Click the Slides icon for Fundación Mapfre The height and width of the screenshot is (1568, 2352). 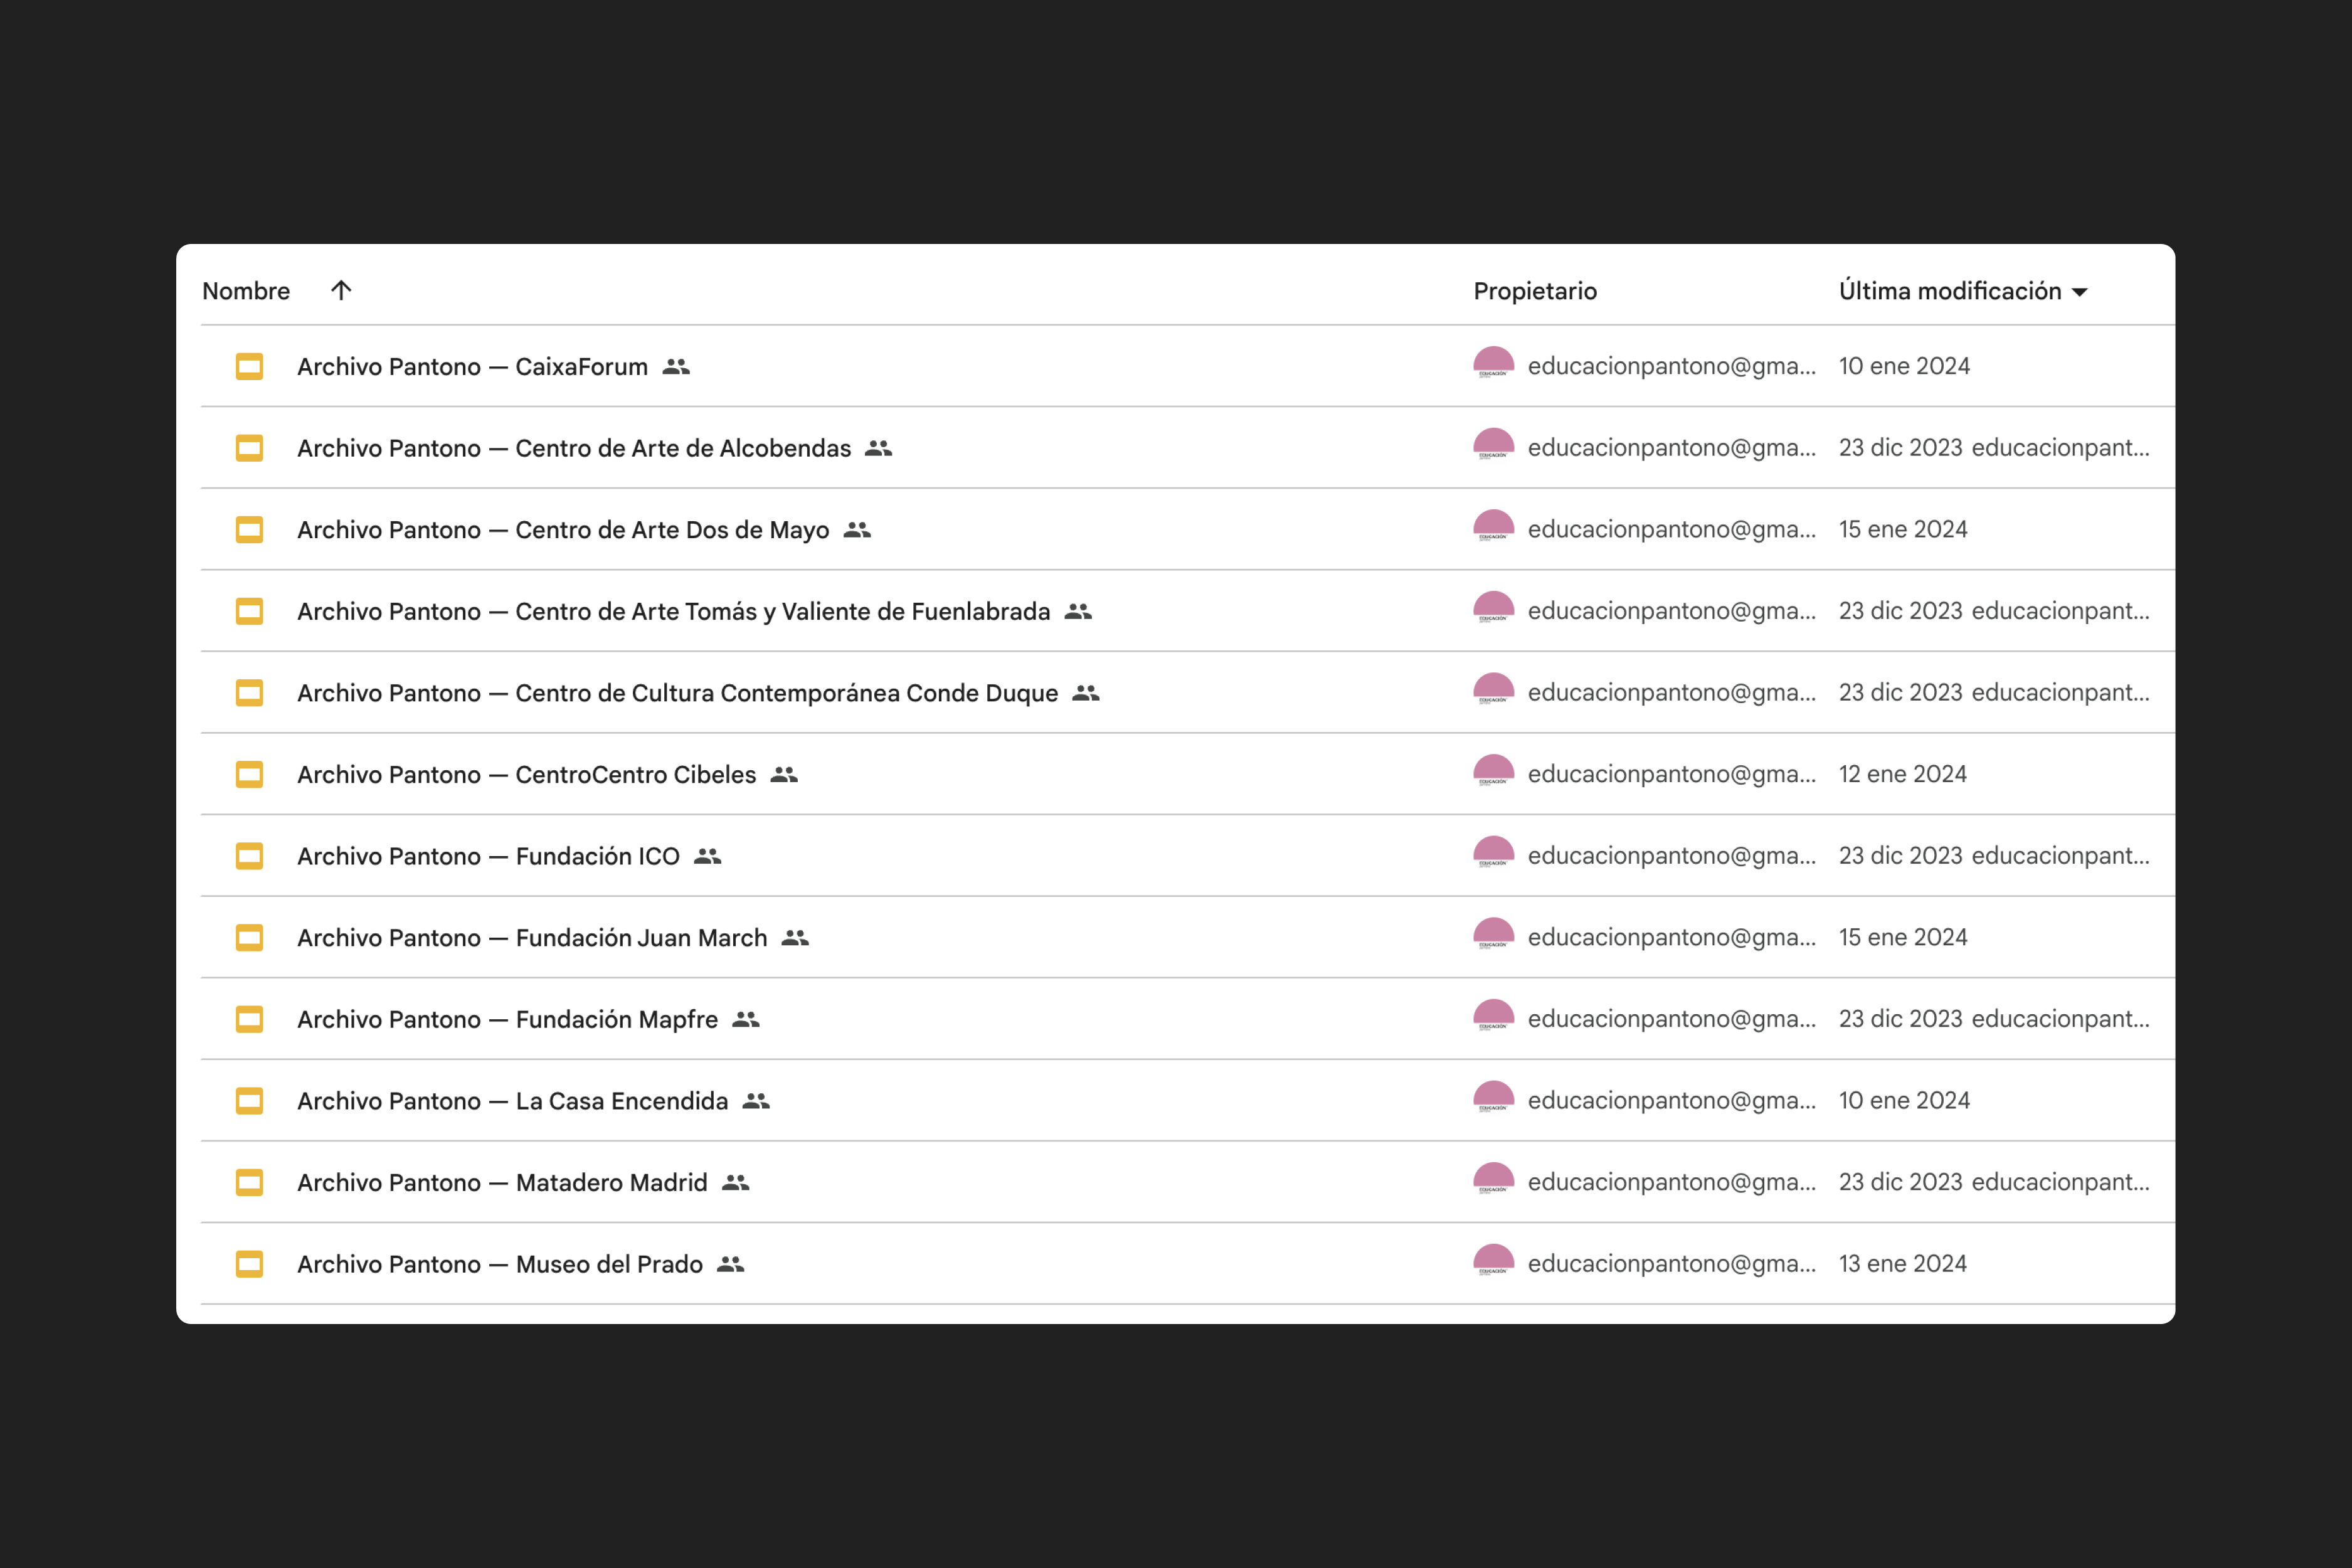pyautogui.click(x=249, y=1019)
